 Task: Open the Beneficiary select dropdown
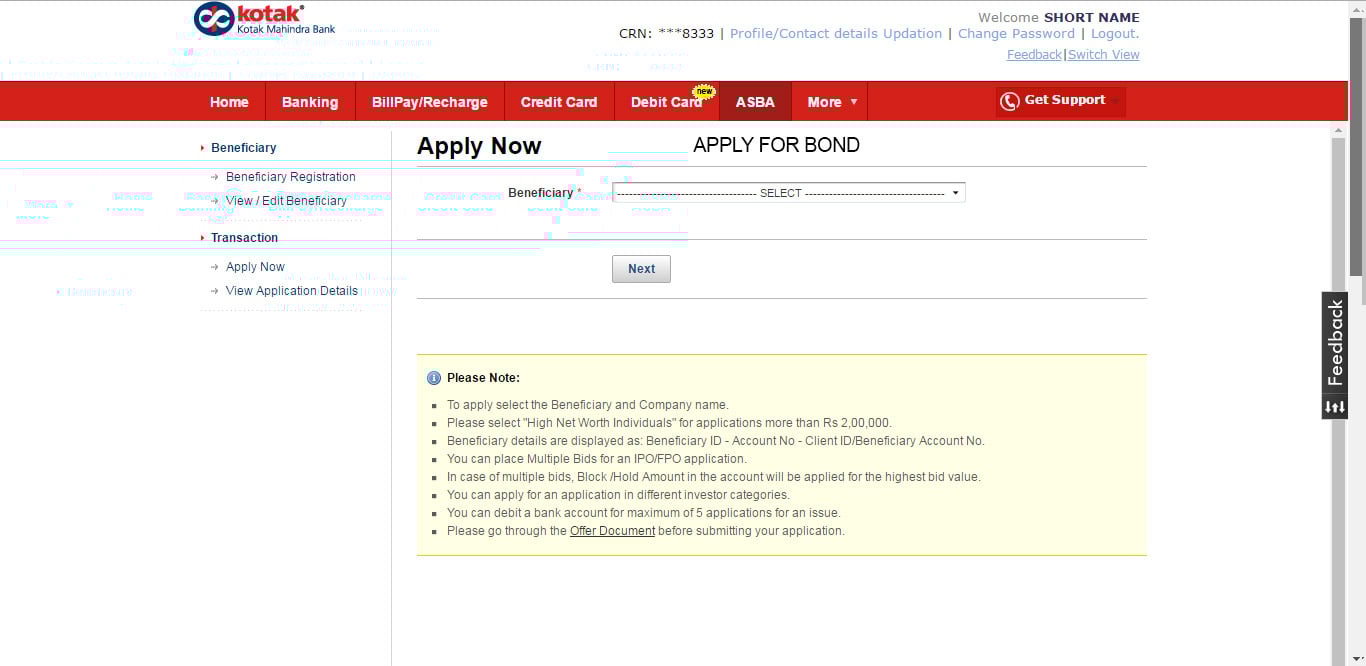[x=788, y=193]
